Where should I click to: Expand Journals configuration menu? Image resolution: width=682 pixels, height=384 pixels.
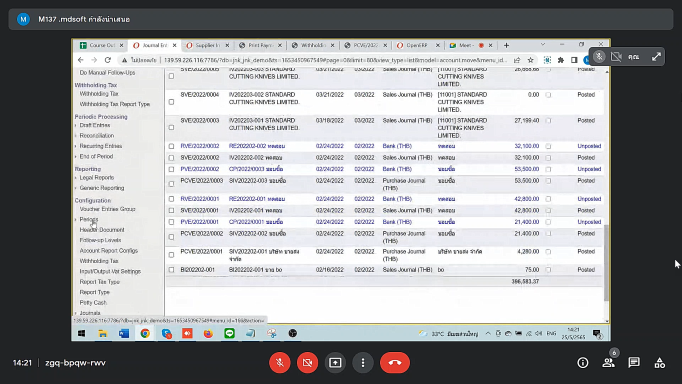click(x=90, y=313)
